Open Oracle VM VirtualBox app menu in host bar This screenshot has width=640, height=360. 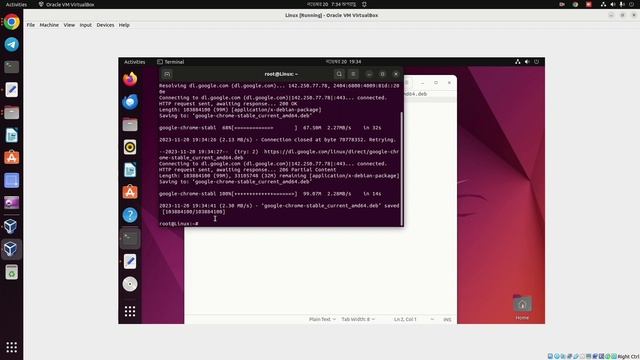66,4
